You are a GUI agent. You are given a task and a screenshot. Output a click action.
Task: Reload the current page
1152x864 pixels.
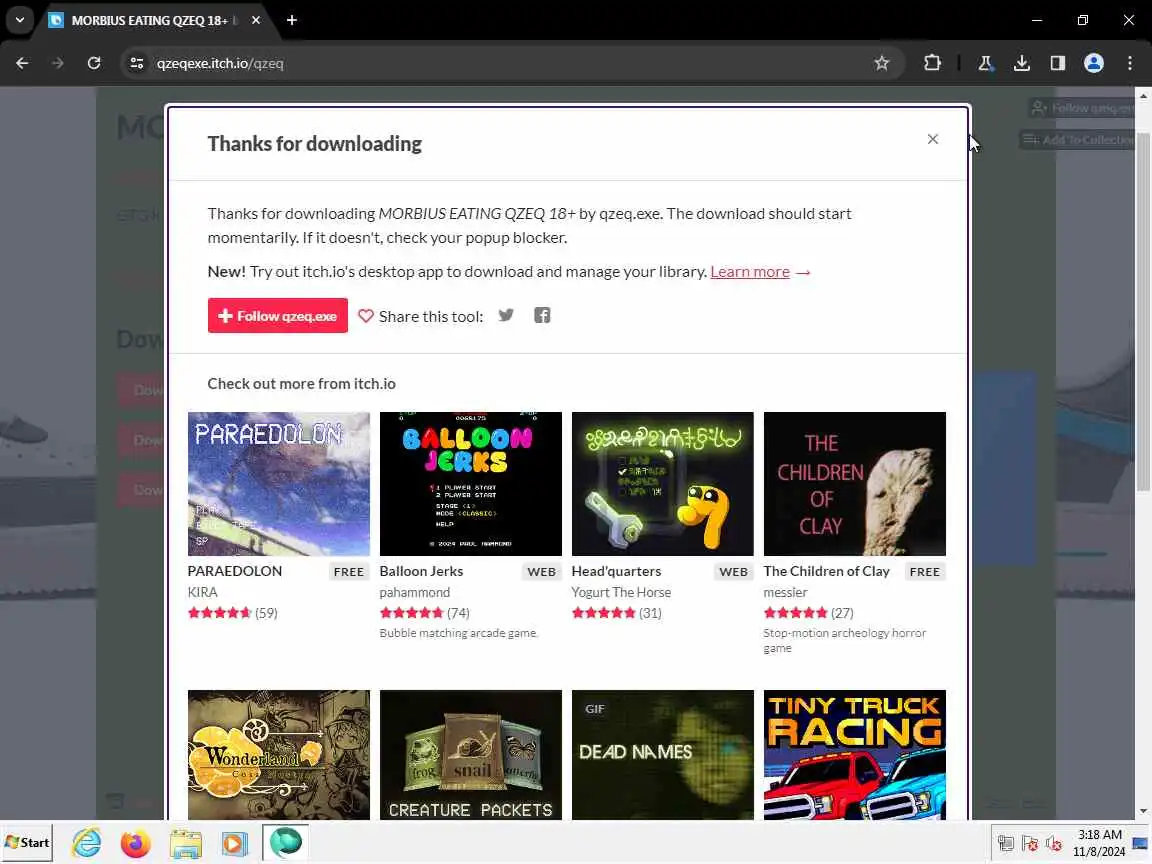[x=93, y=63]
